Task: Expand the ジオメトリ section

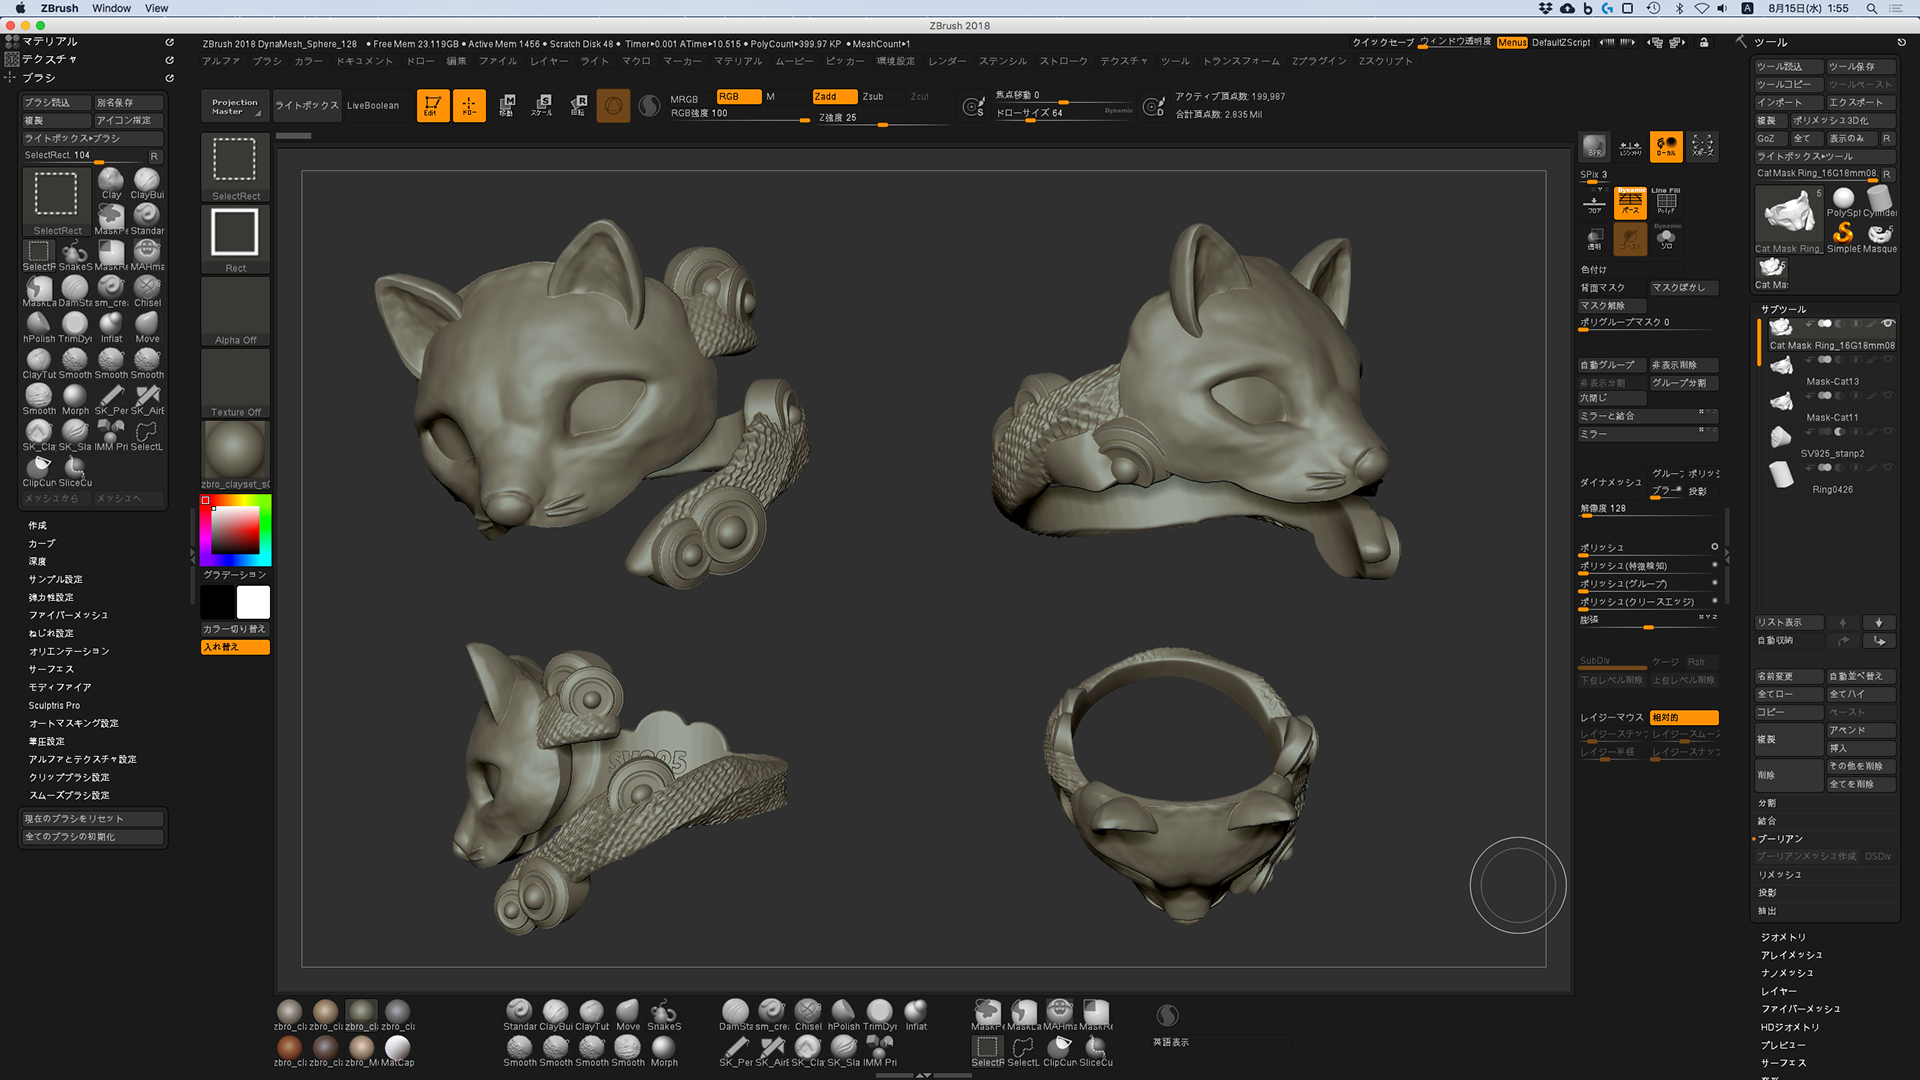Action: [1783, 937]
